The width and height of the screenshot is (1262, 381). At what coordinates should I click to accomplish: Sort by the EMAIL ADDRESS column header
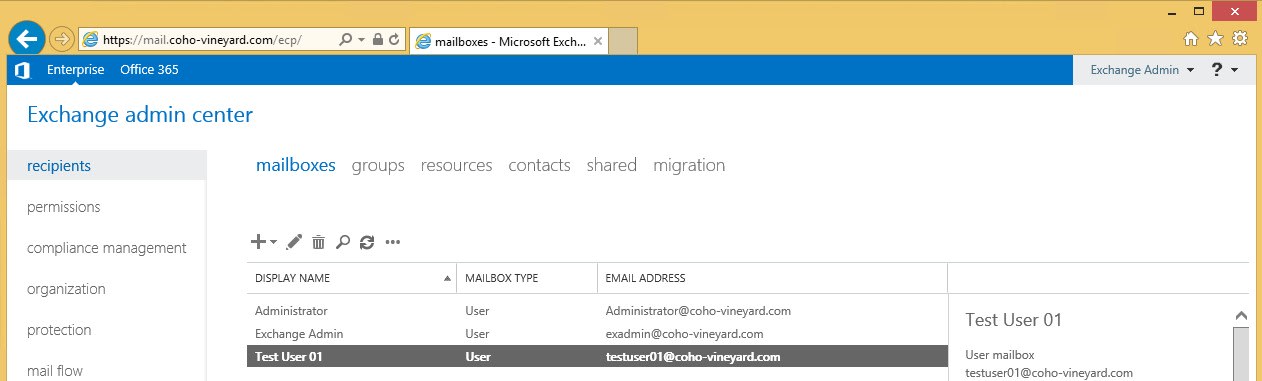772,278
